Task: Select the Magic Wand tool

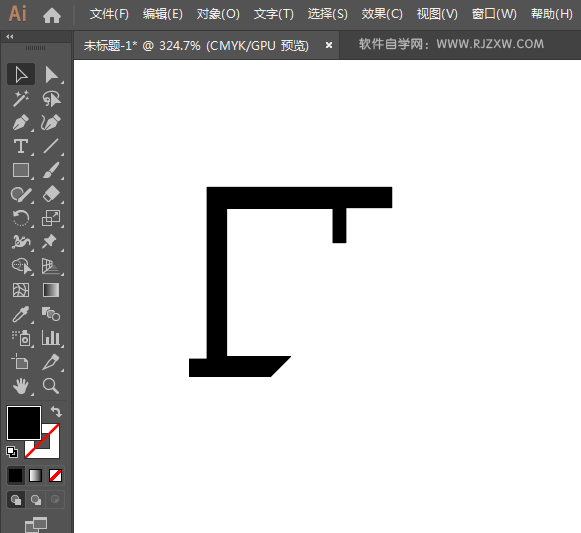Action: pyautogui.click(x=21, y=99)
